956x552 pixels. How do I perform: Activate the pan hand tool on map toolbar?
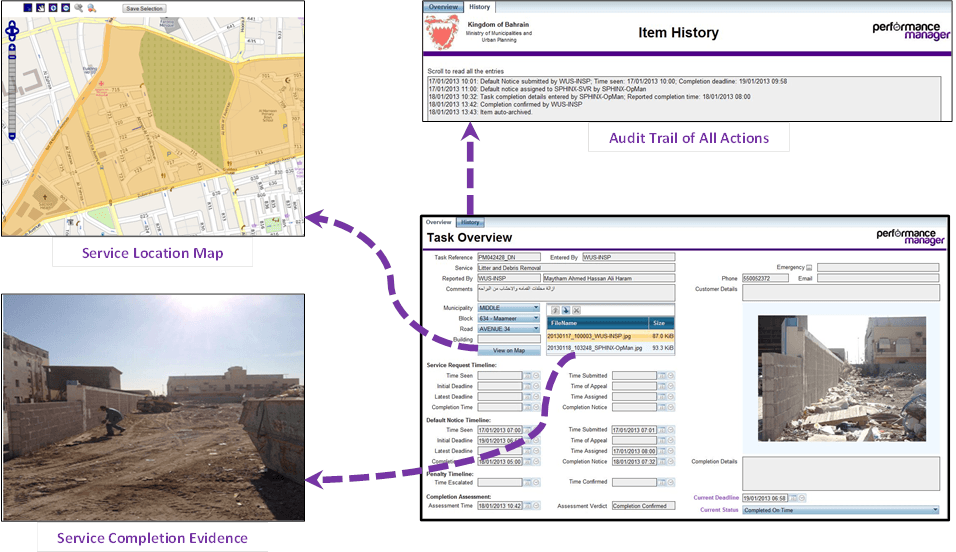point(40,8)
